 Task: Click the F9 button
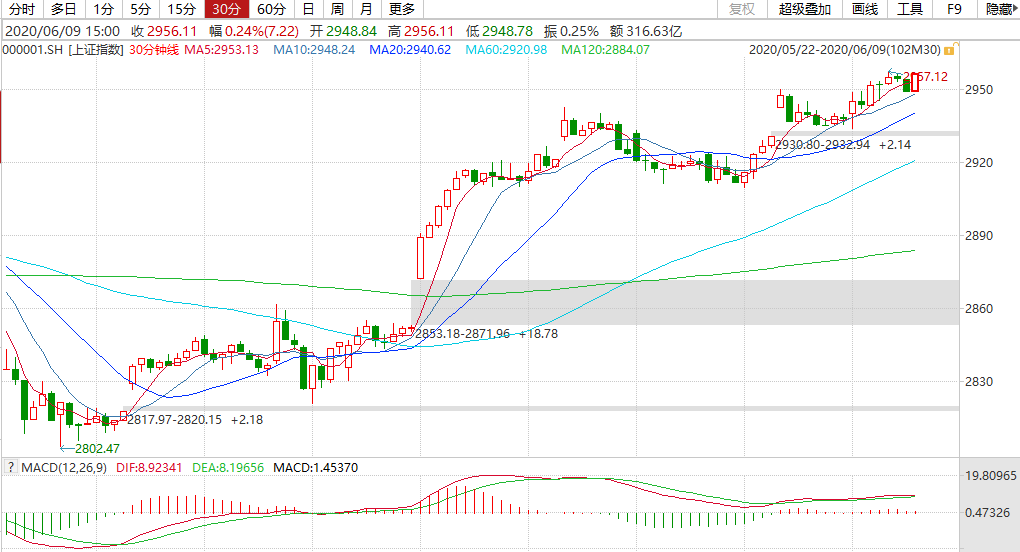coord(954,9)
